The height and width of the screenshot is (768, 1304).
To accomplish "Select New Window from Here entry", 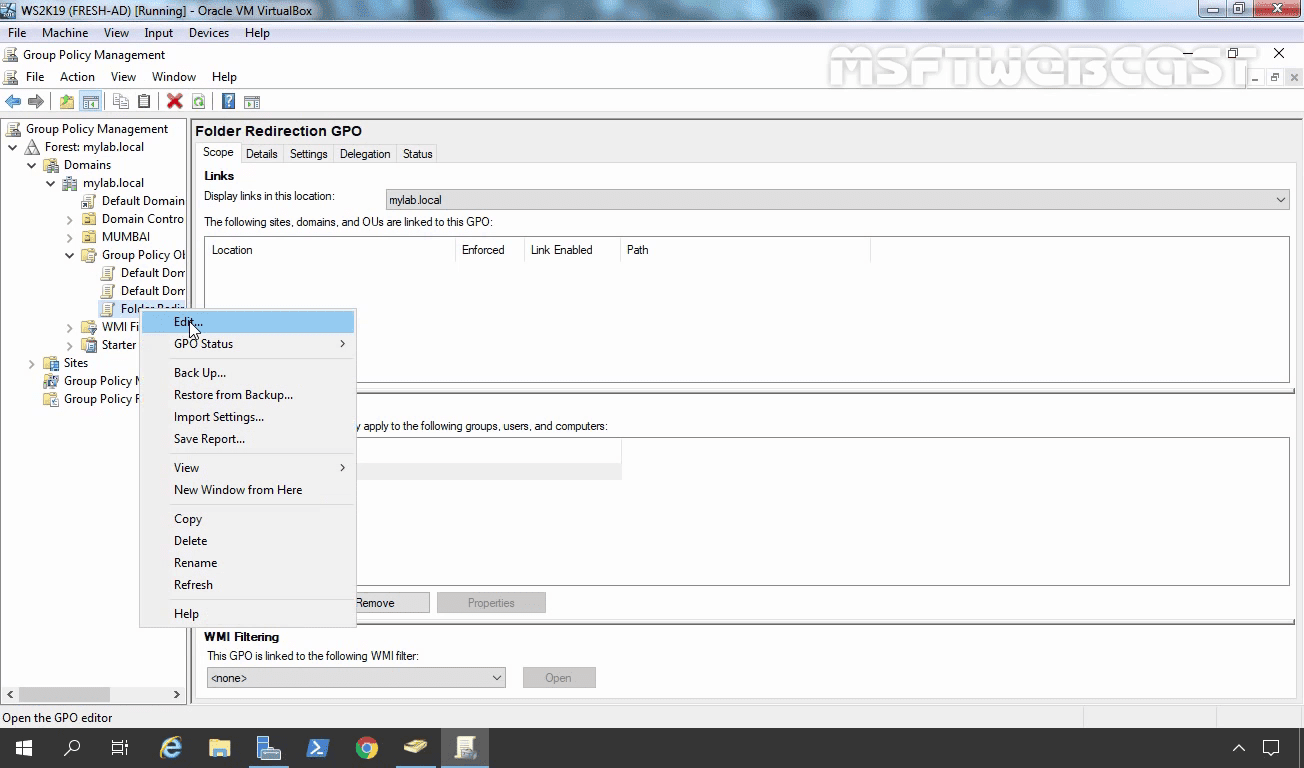I will click(x=248, y=490).
